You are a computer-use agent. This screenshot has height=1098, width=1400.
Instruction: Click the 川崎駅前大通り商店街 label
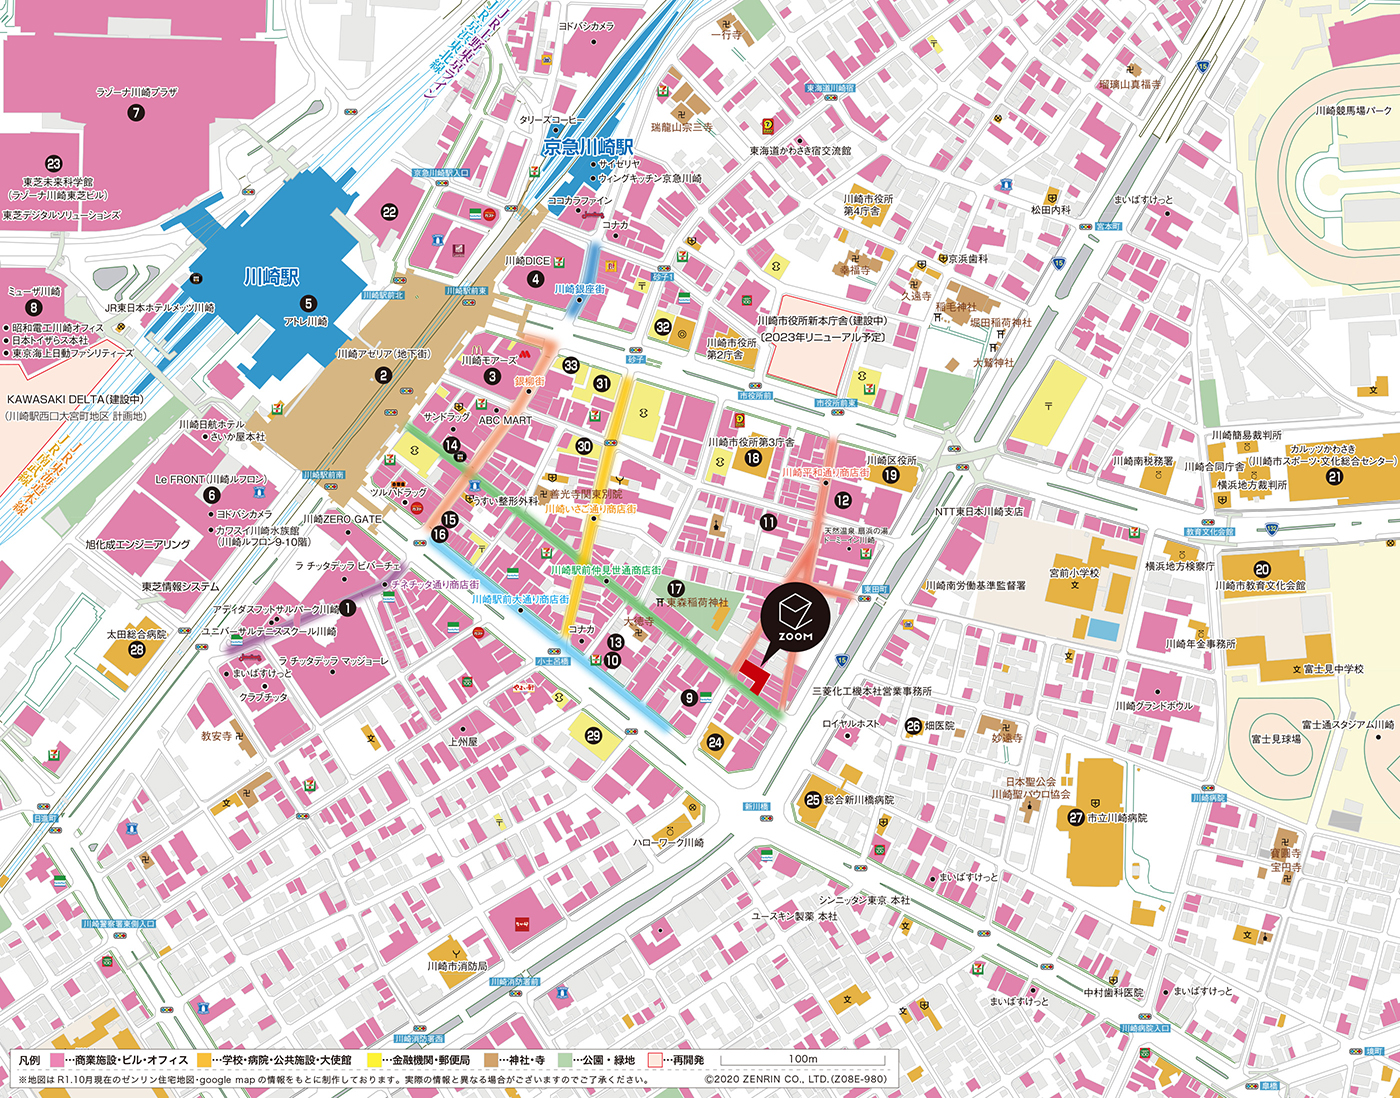(x=521, y=600)
